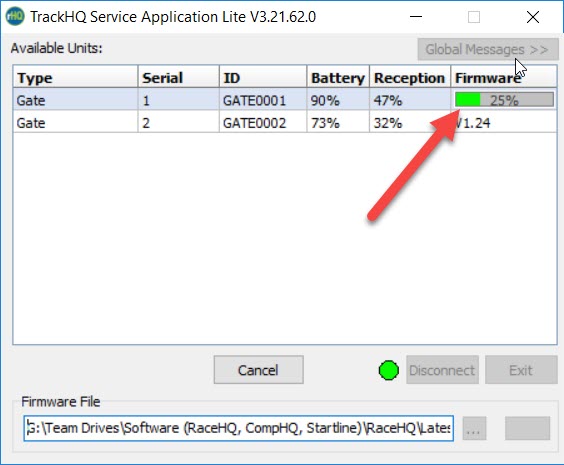Sort by Battery column header
This screenshot has width=564, height=465.
coord(338,77)
